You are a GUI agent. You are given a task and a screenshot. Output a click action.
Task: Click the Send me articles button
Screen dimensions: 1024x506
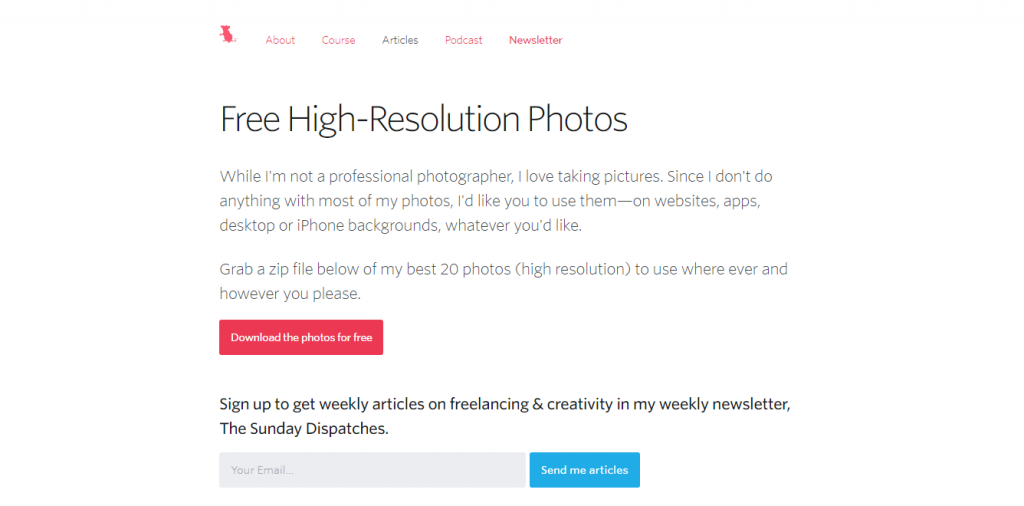pyautogui.click(x=584, y=470)
